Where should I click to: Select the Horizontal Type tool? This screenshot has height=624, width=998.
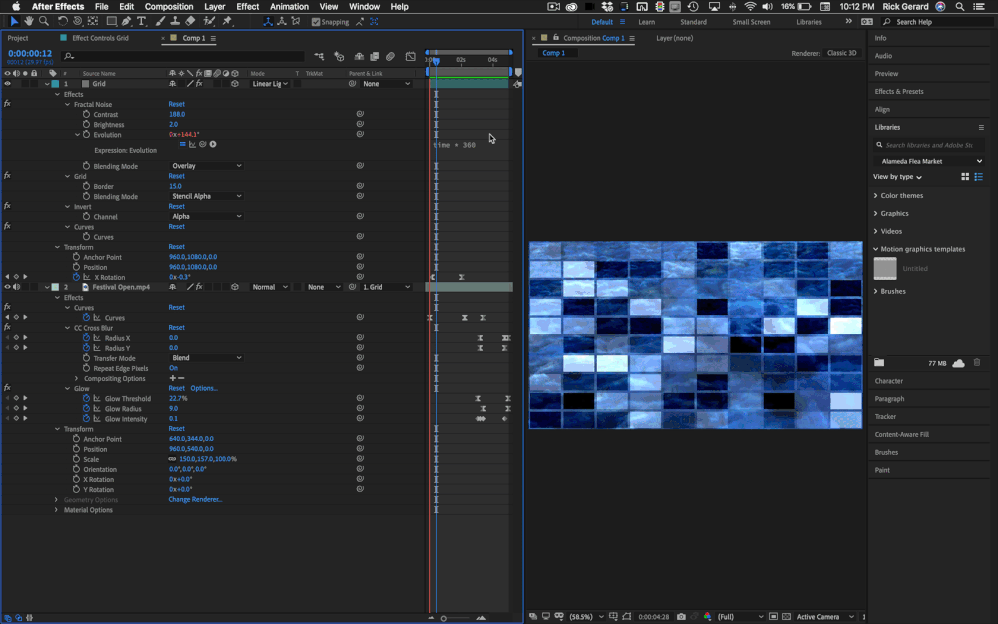click(x=141, y=21)
